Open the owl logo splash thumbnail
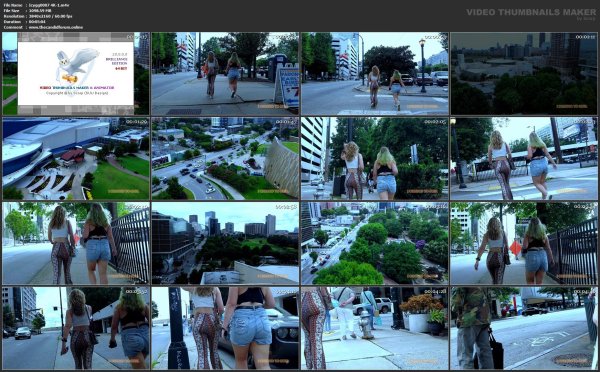Image resolution: width=600 pixels, height=372 pixels. click(76, 73)
